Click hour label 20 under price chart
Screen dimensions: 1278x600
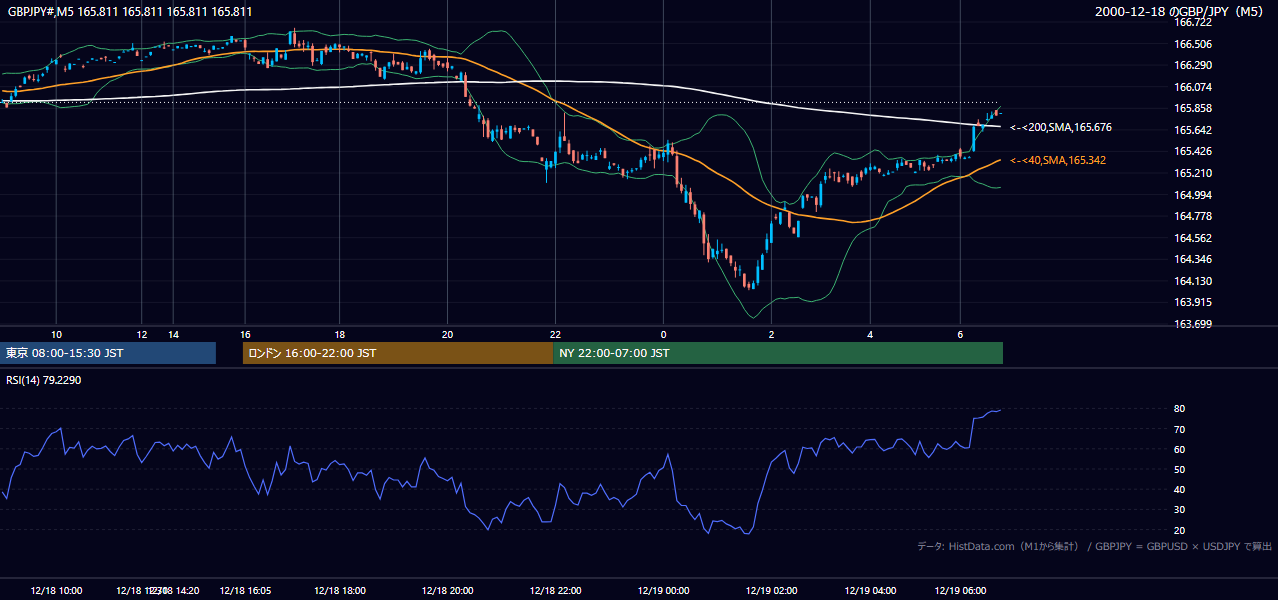pos(448,334)
